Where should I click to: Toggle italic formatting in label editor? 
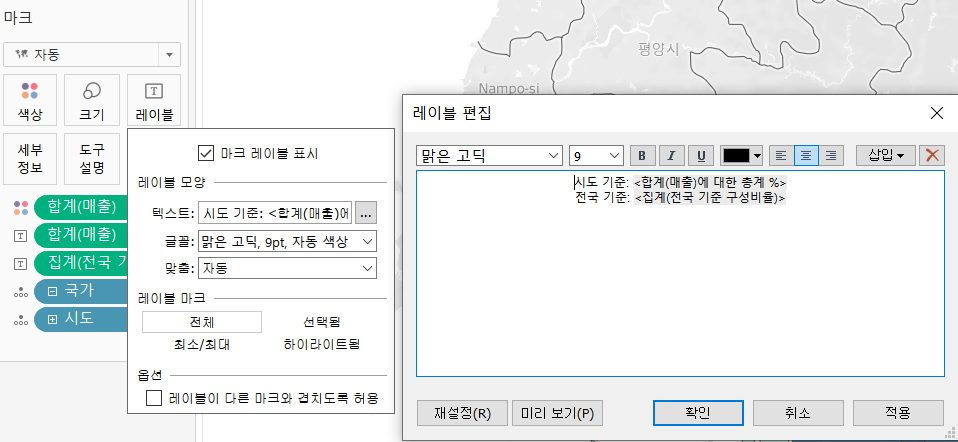click(671, 155)
